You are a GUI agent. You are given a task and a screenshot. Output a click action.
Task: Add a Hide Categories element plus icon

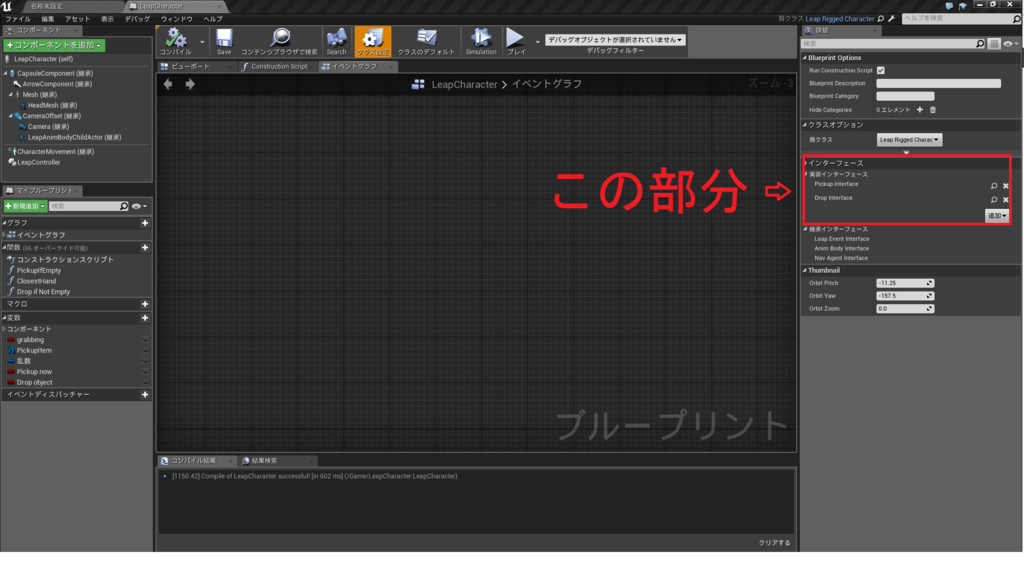pos(920,110)
